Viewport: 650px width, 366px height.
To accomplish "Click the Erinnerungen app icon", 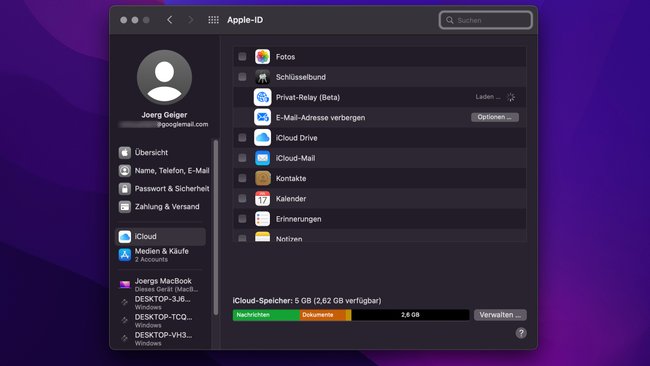I will 262,219.
